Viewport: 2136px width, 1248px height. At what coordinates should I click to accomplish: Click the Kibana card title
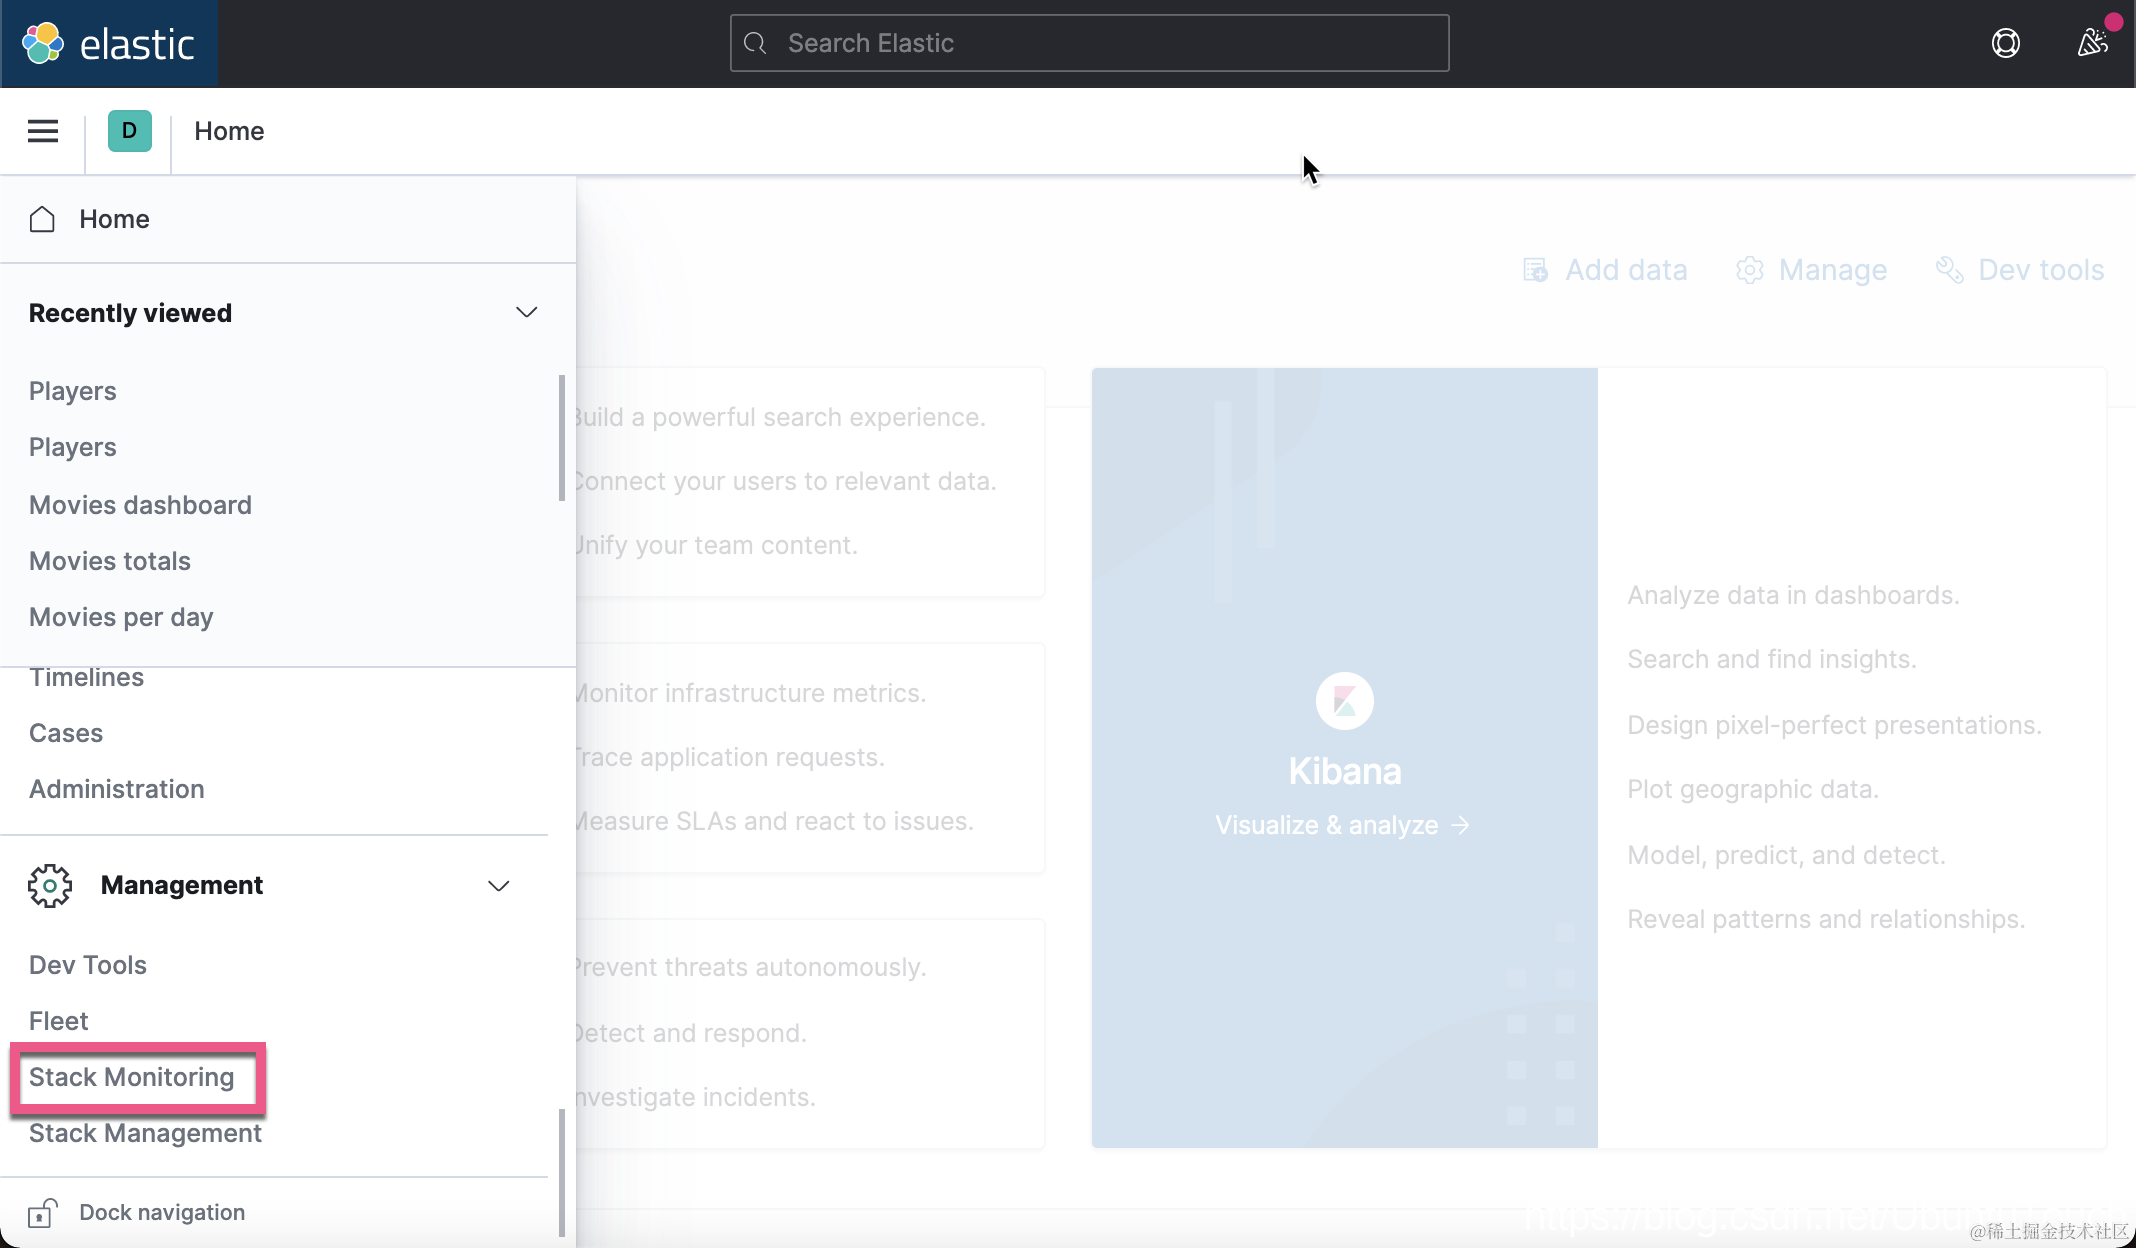tap(1344, 771)
